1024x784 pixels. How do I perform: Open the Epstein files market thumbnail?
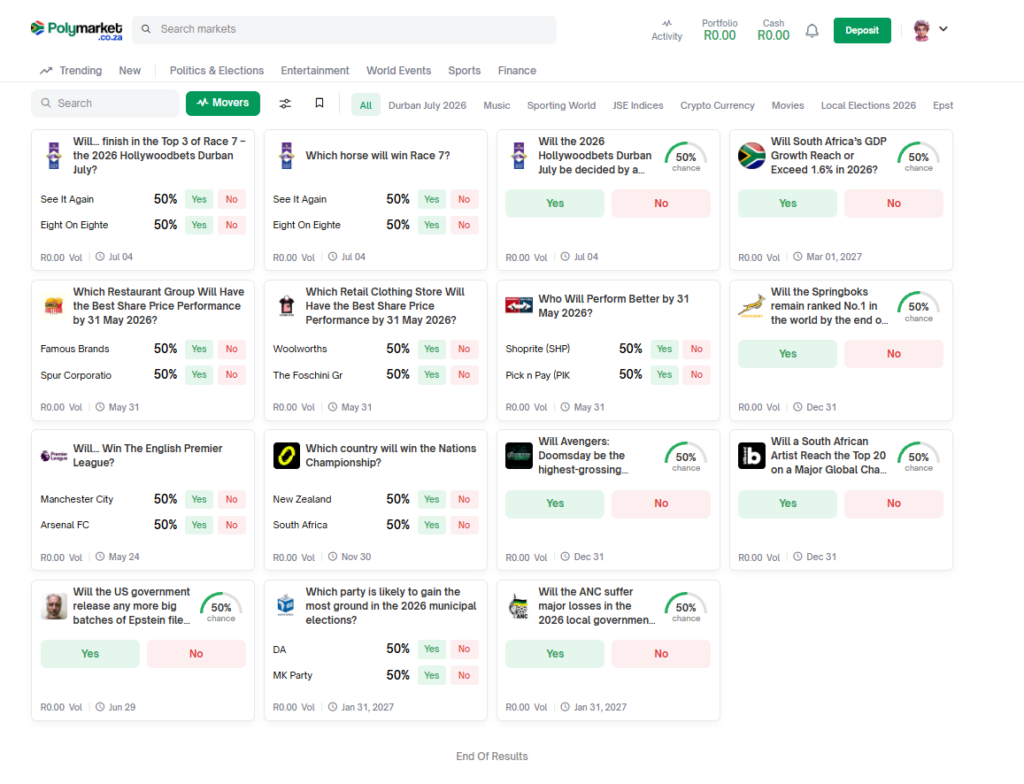tap(54, 606)
